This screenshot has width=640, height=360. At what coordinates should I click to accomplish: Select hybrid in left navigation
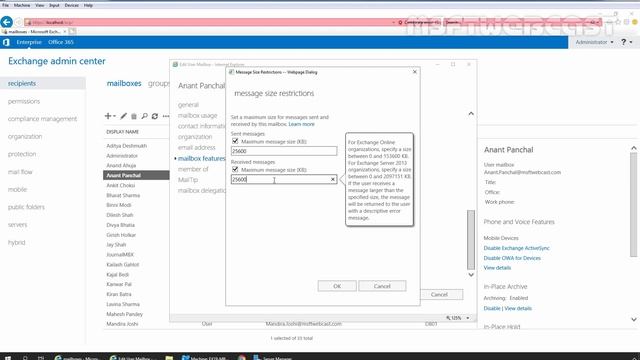(x=17, y=242)
